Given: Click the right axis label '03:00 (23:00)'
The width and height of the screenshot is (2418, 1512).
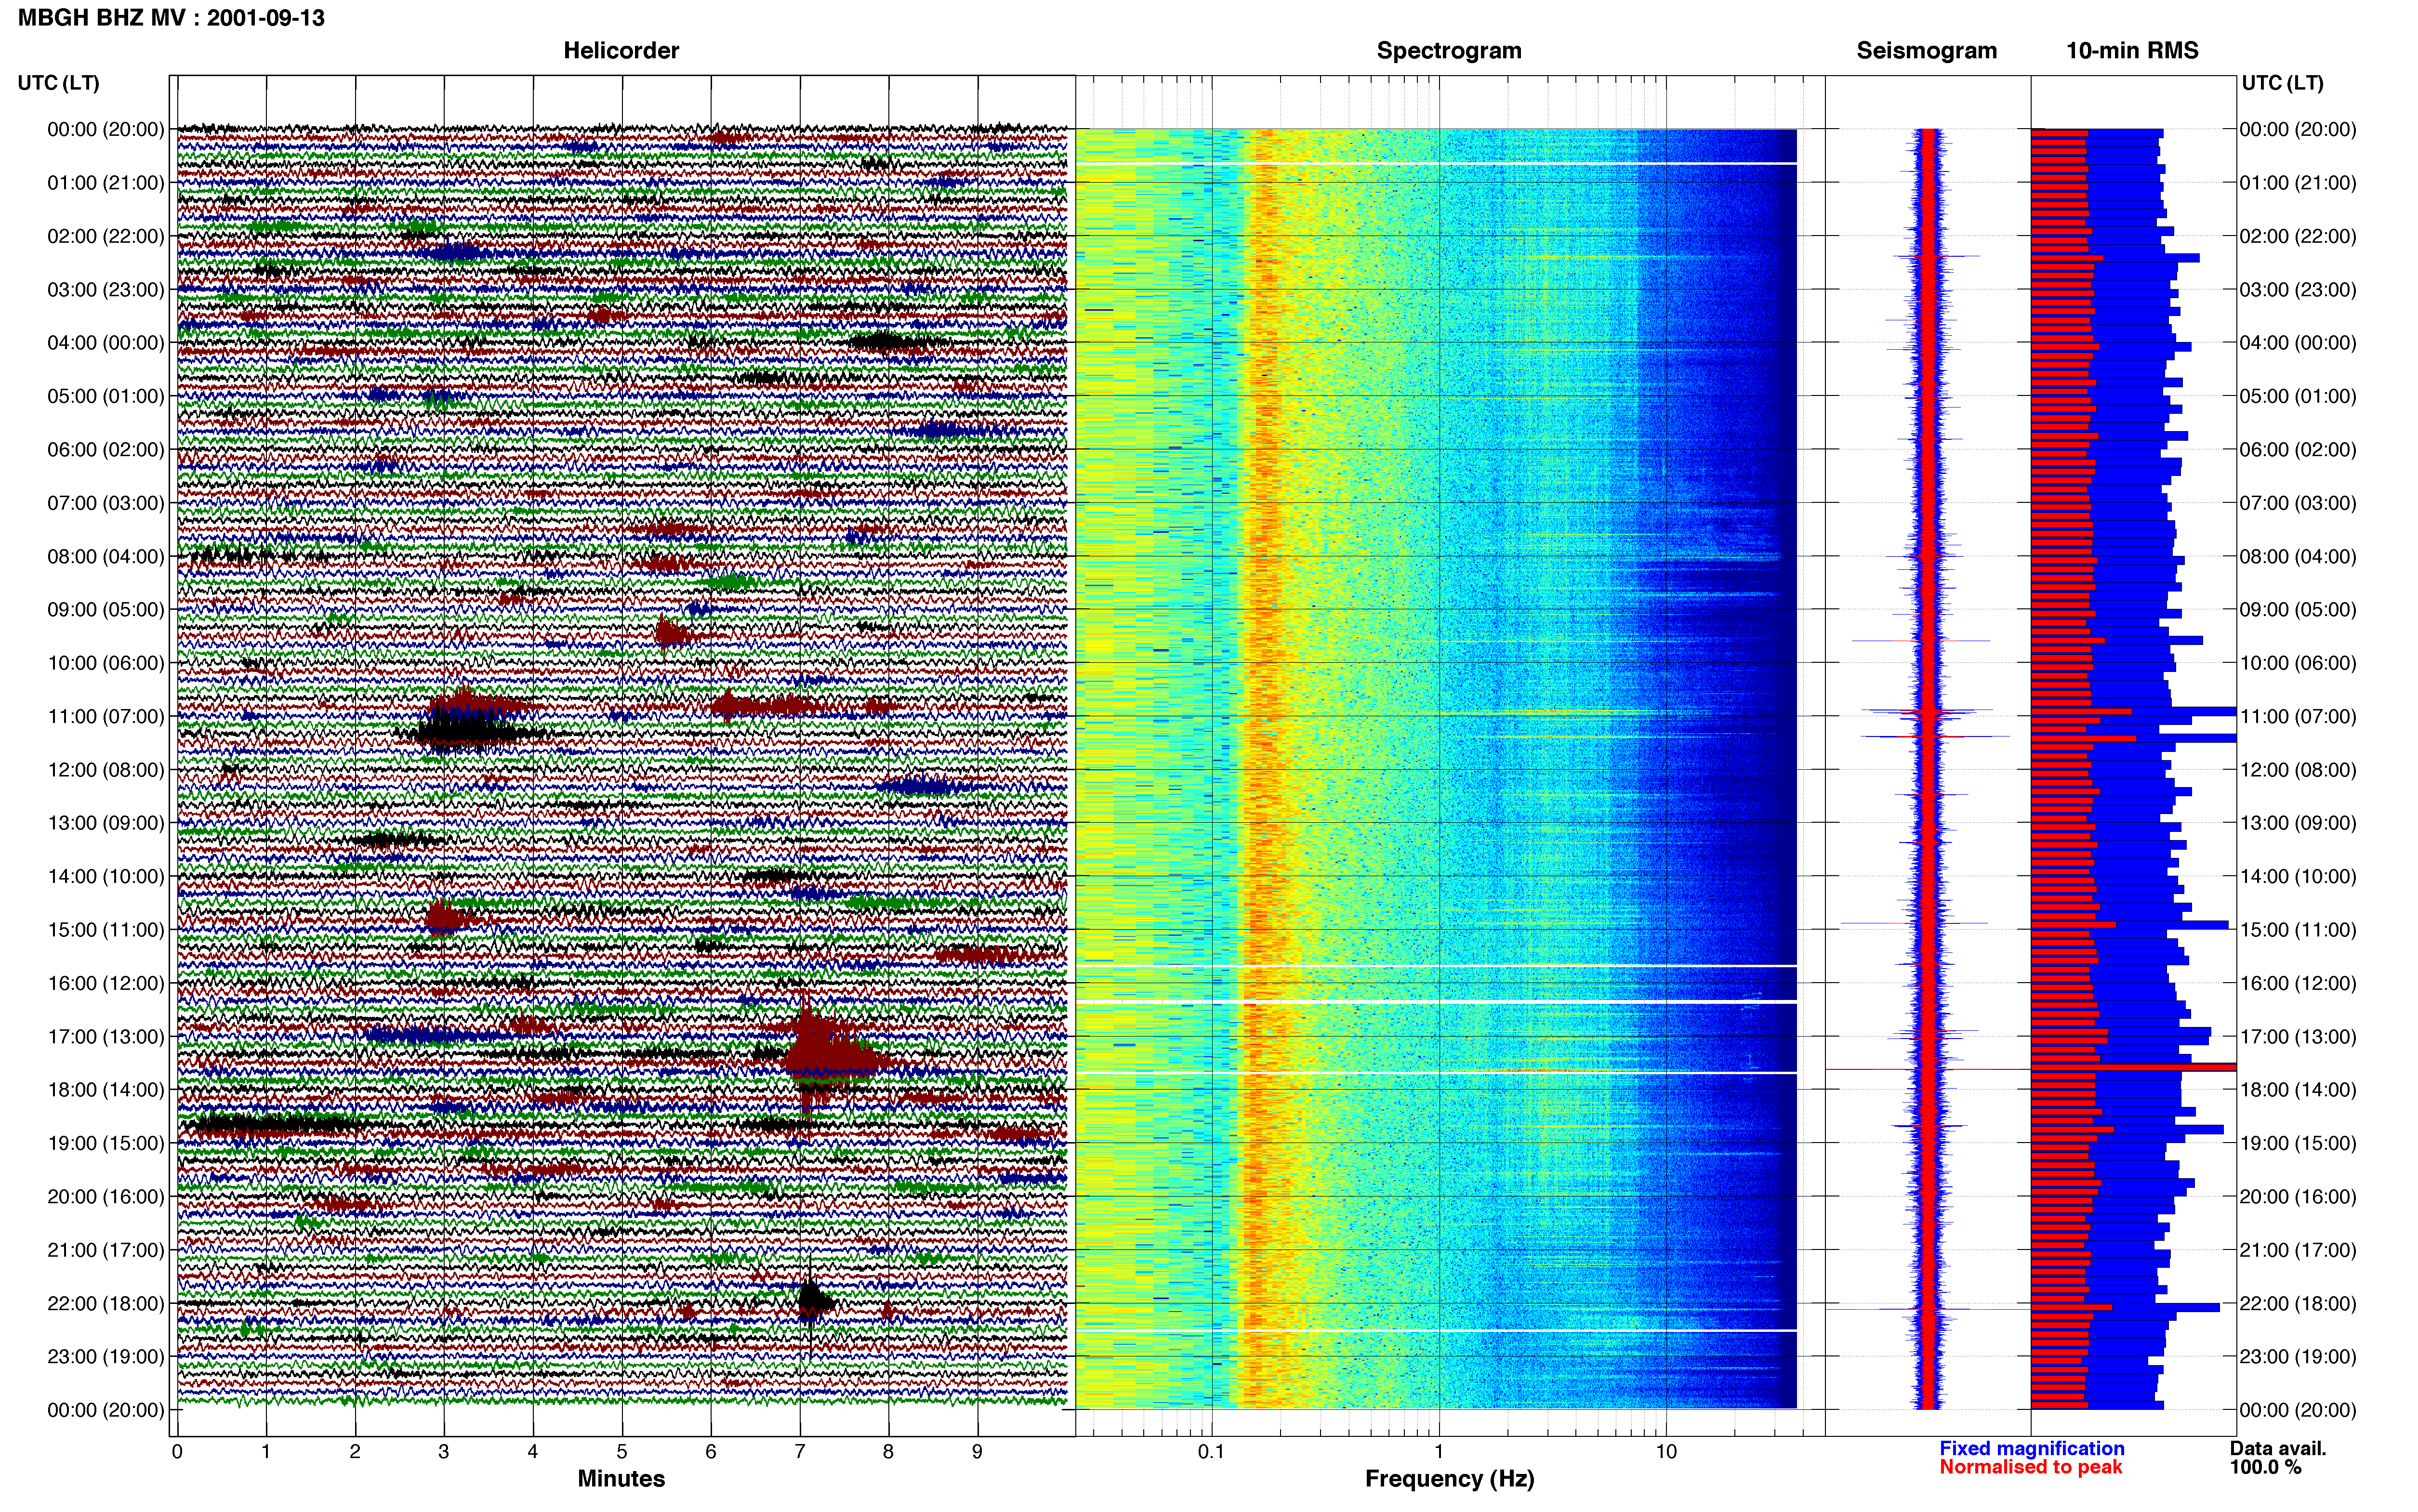Looking at the screenshot, I should (x=2298, y=290).
